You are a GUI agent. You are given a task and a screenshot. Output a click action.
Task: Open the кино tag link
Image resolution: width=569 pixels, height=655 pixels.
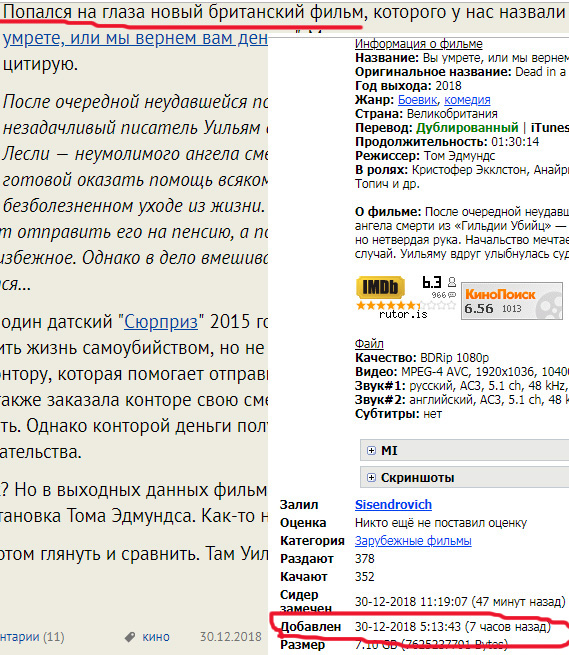click(156, 637)
